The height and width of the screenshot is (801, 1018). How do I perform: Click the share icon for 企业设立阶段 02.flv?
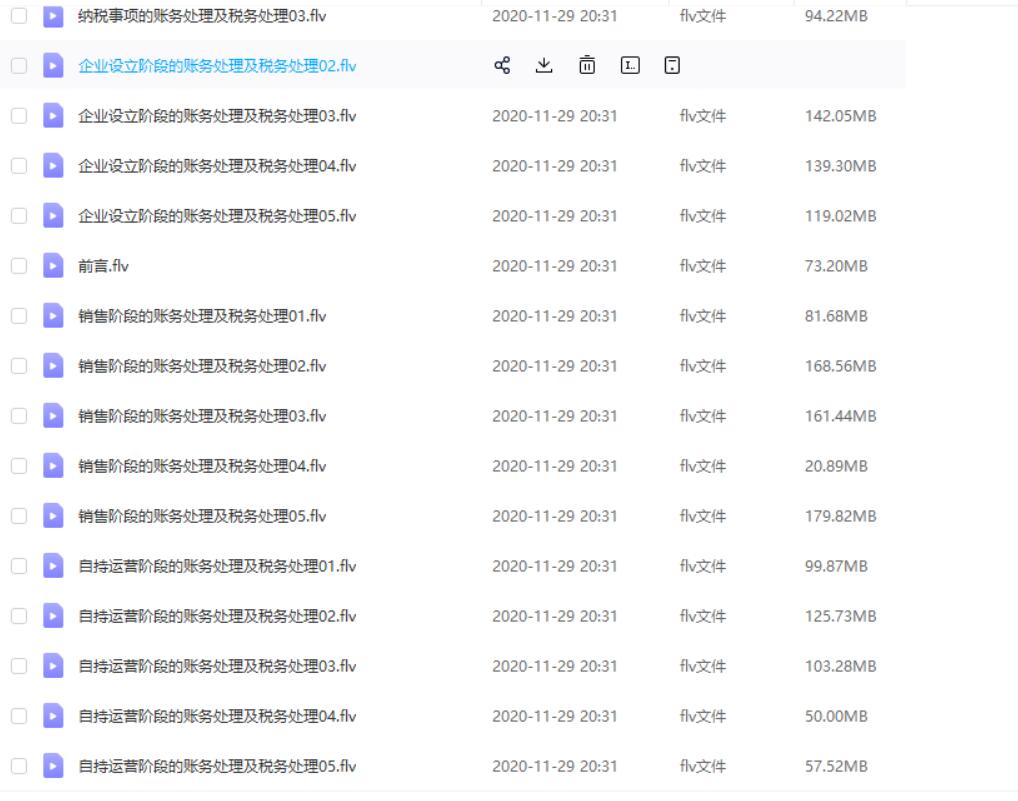tap(502, 66)
